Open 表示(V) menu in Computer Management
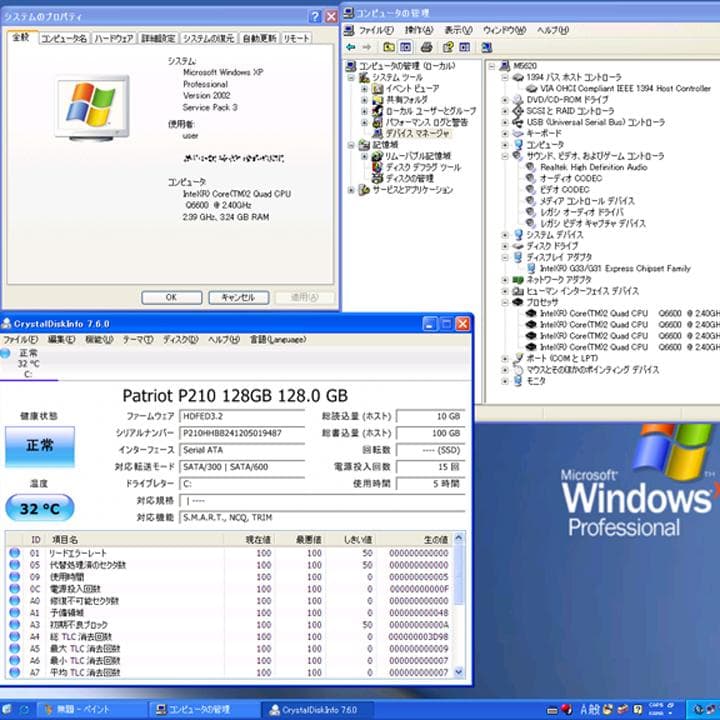720x720 pixels. 458,30
